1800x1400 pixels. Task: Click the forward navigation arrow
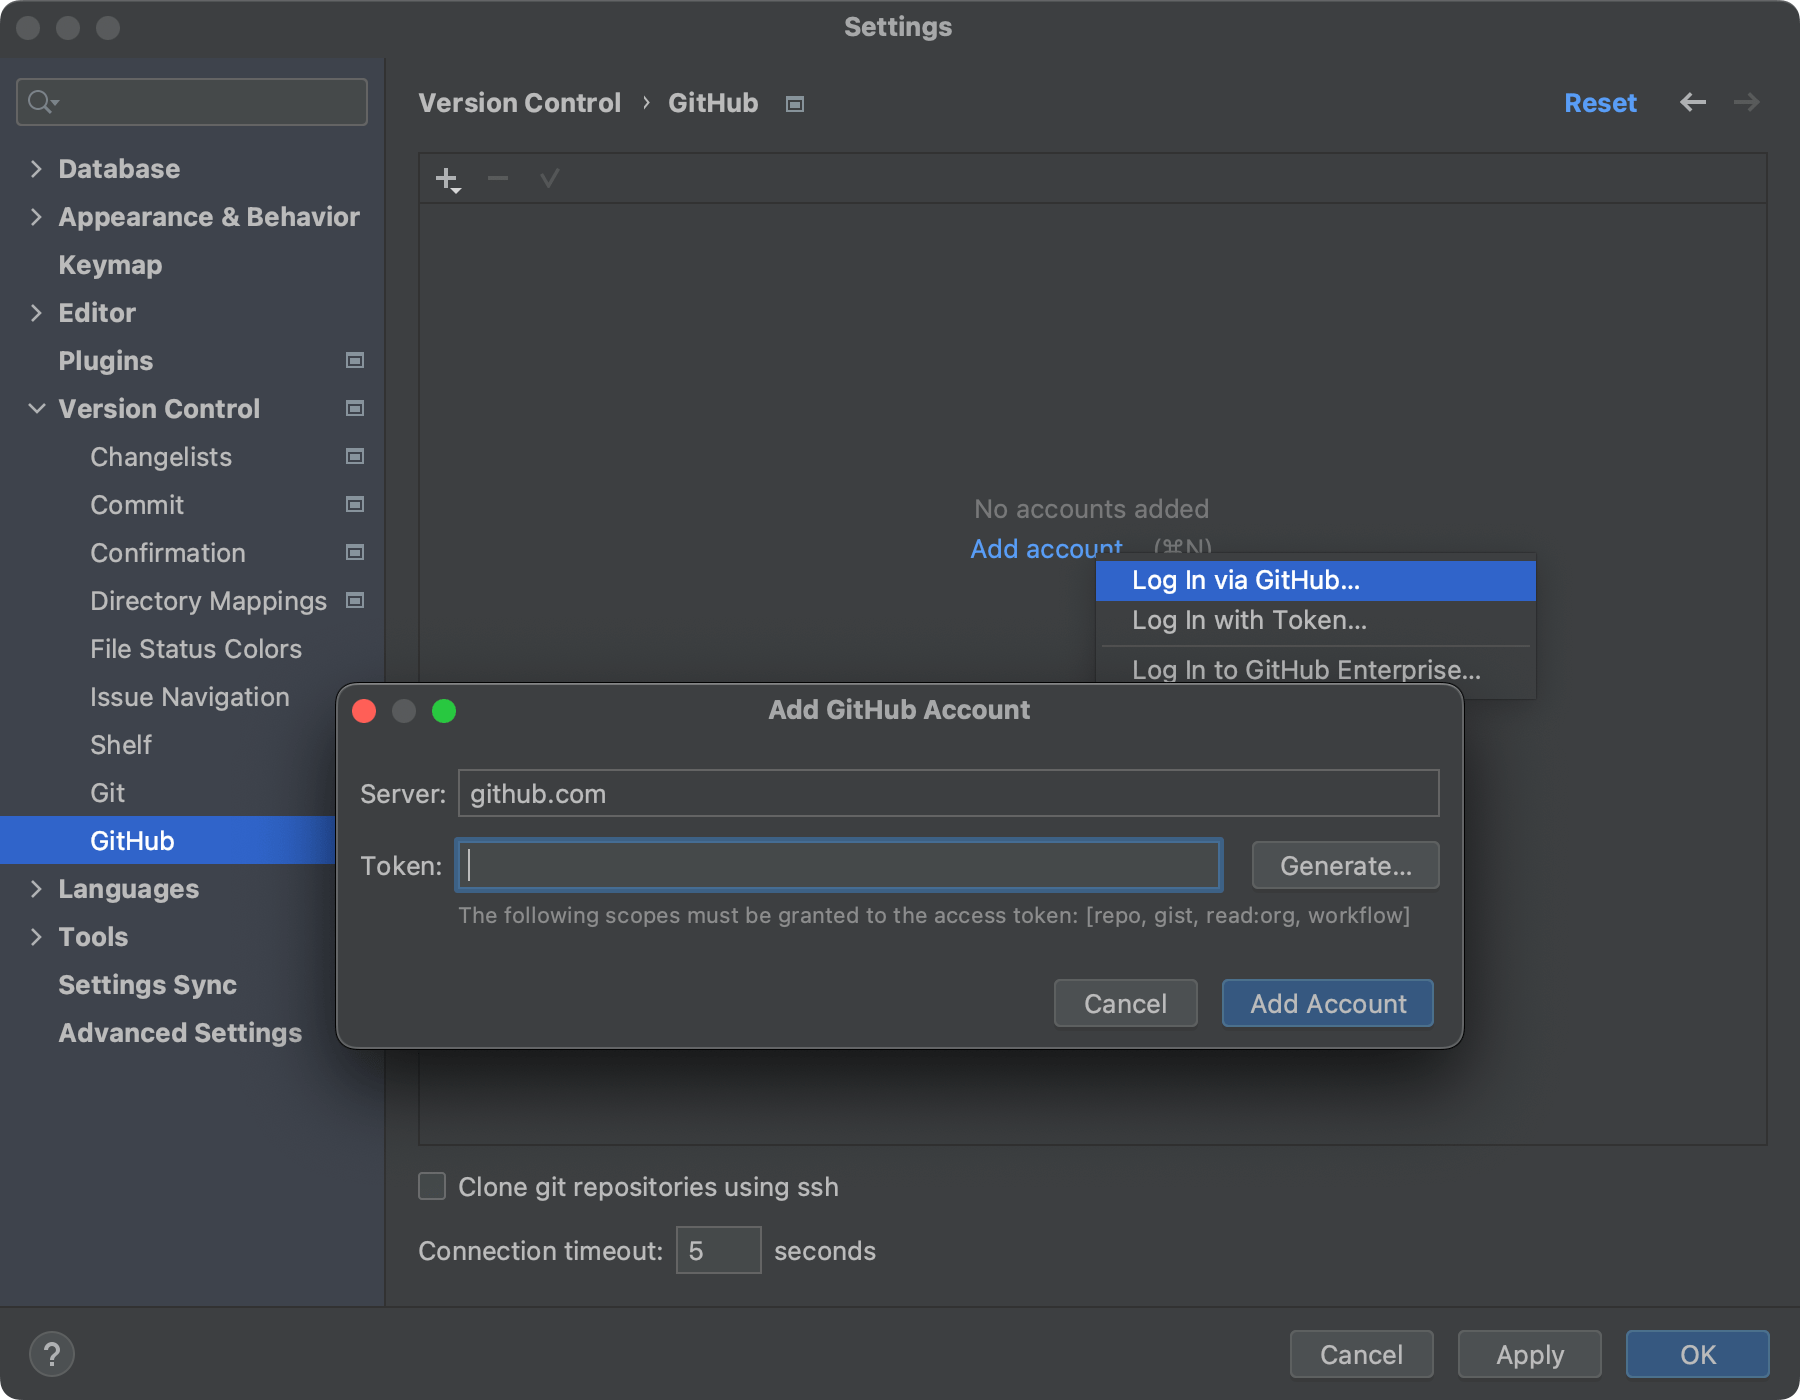click(x=1746, y=102)
